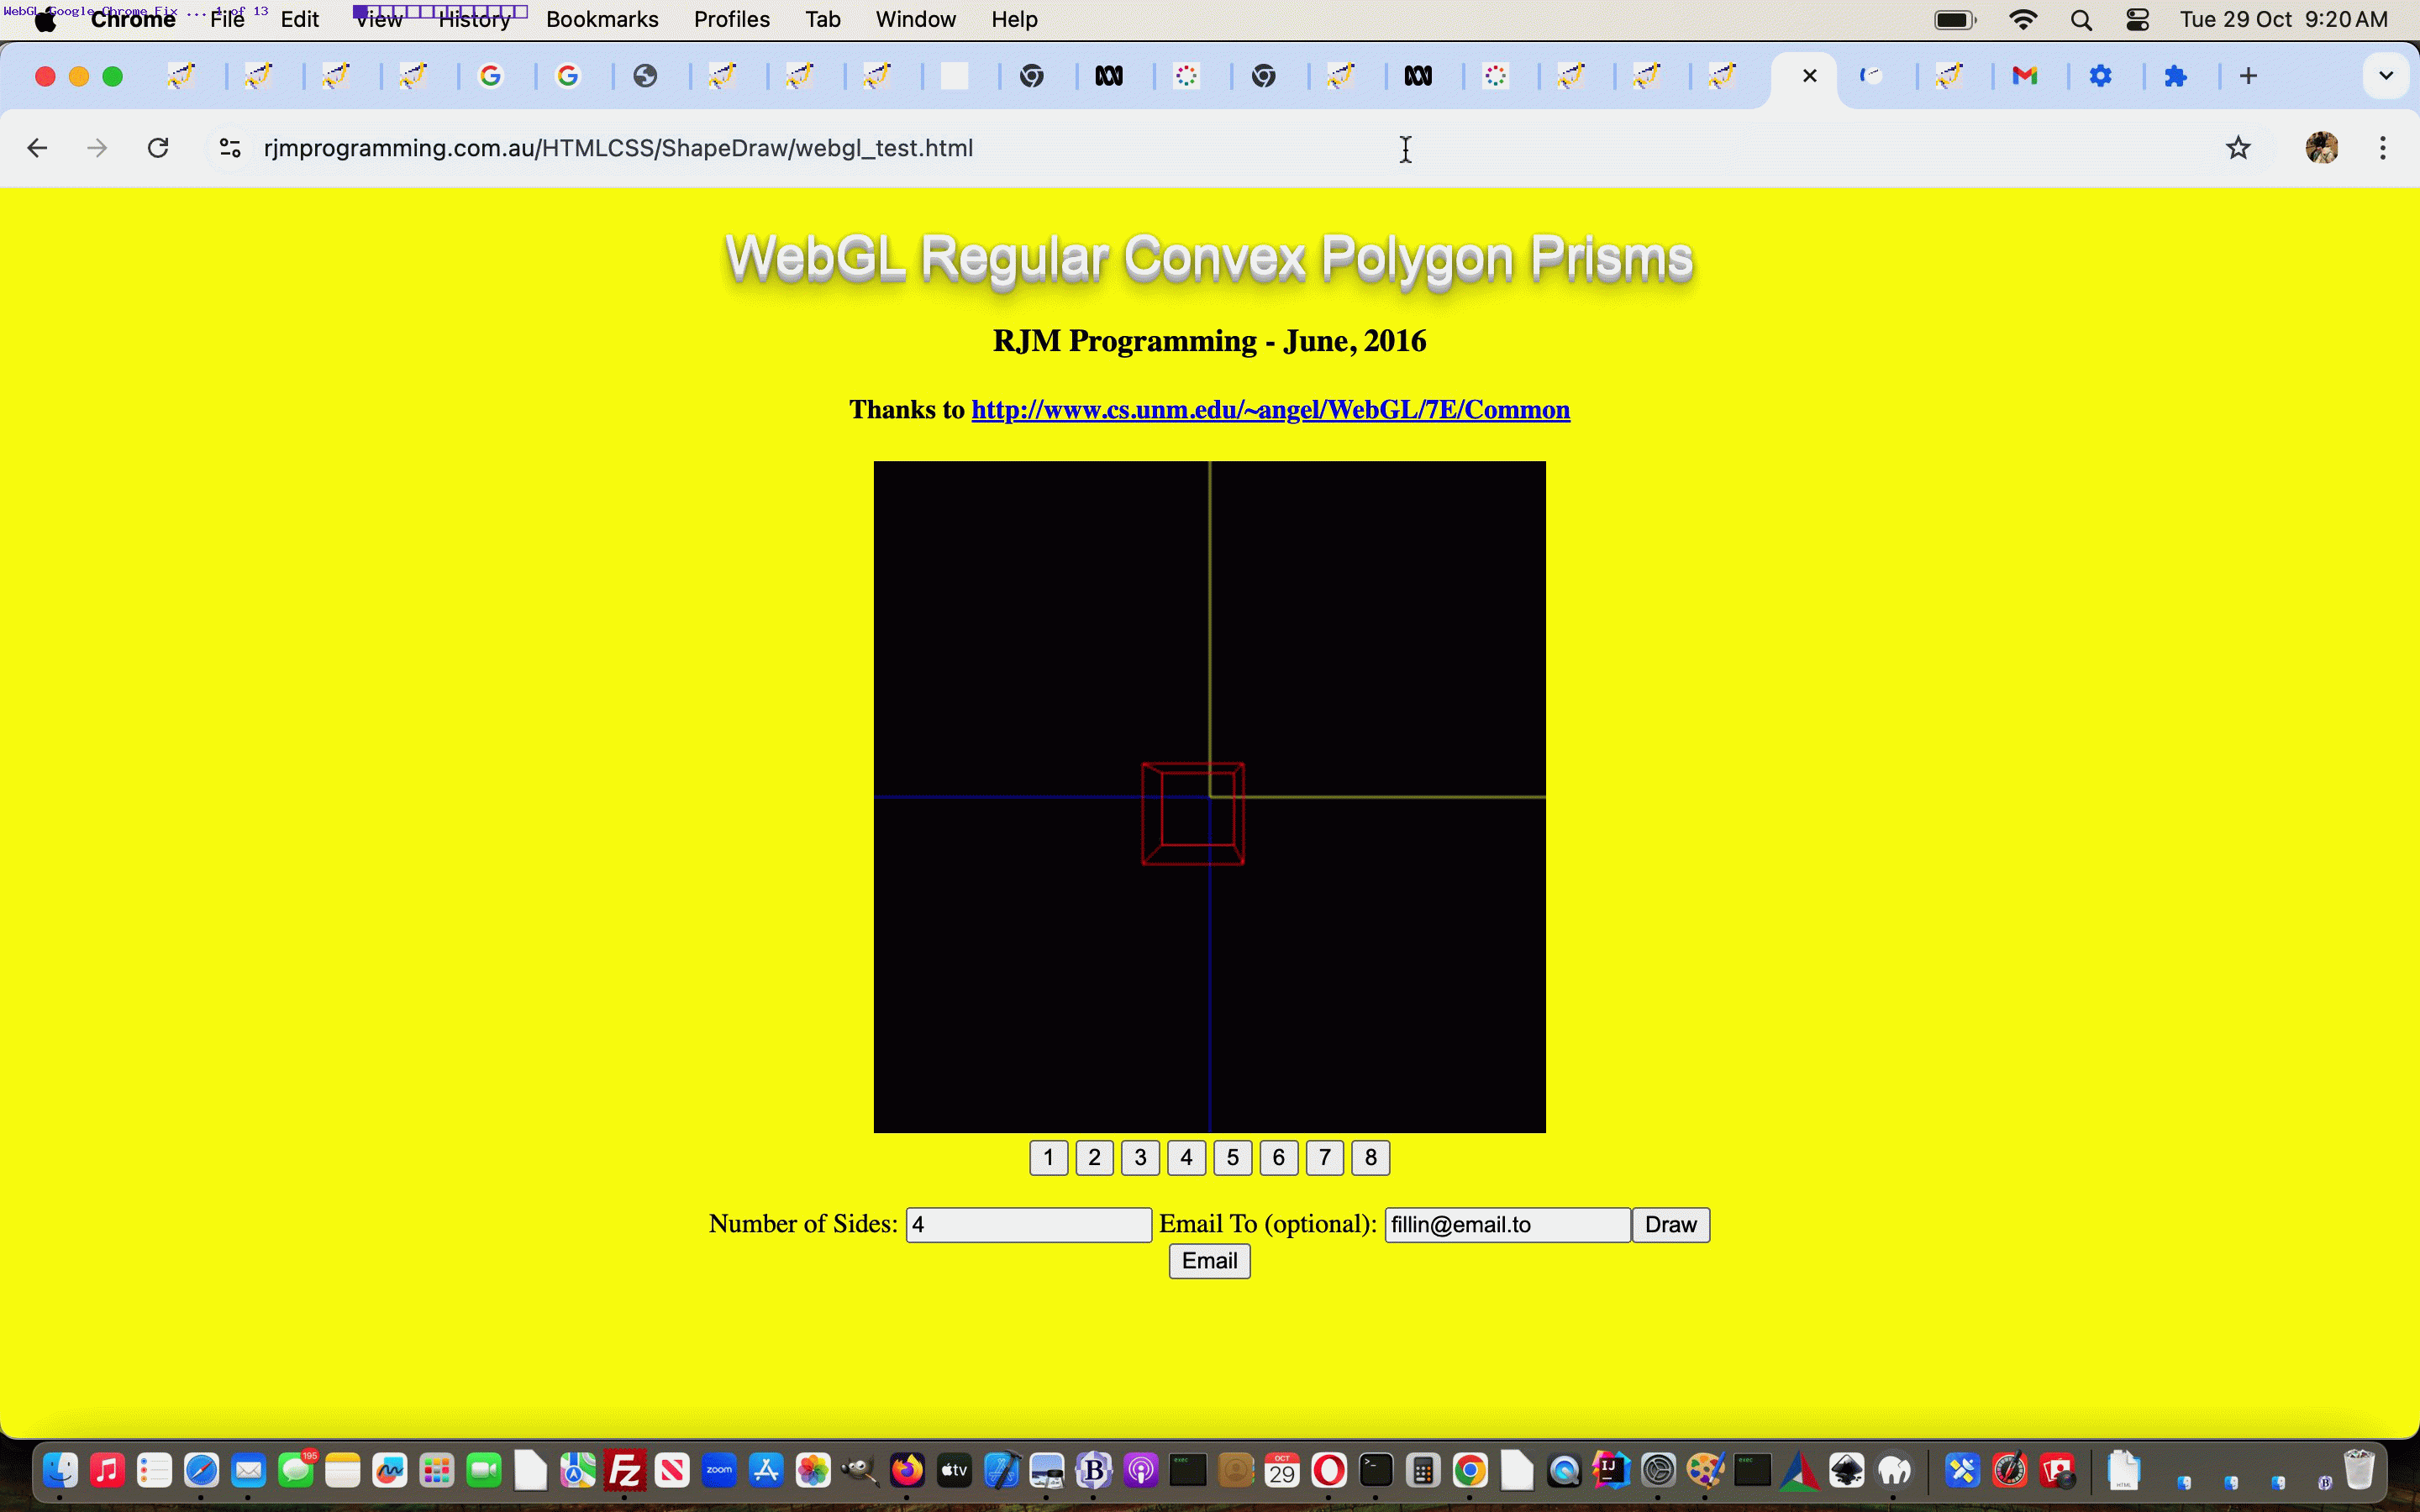Open the Trash in the Dock
Screen dimensions: 2420x1512
pyautogui.click(x=2359, y=1470)
